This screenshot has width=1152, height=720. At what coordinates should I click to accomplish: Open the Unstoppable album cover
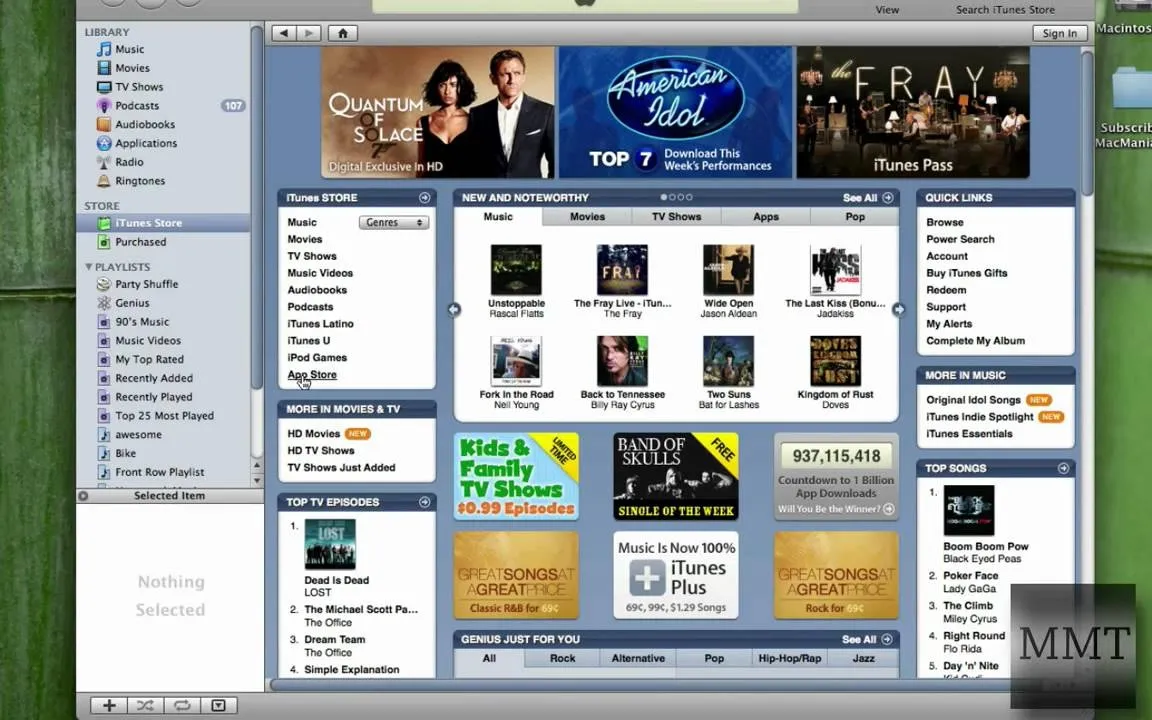pos(516,270)
